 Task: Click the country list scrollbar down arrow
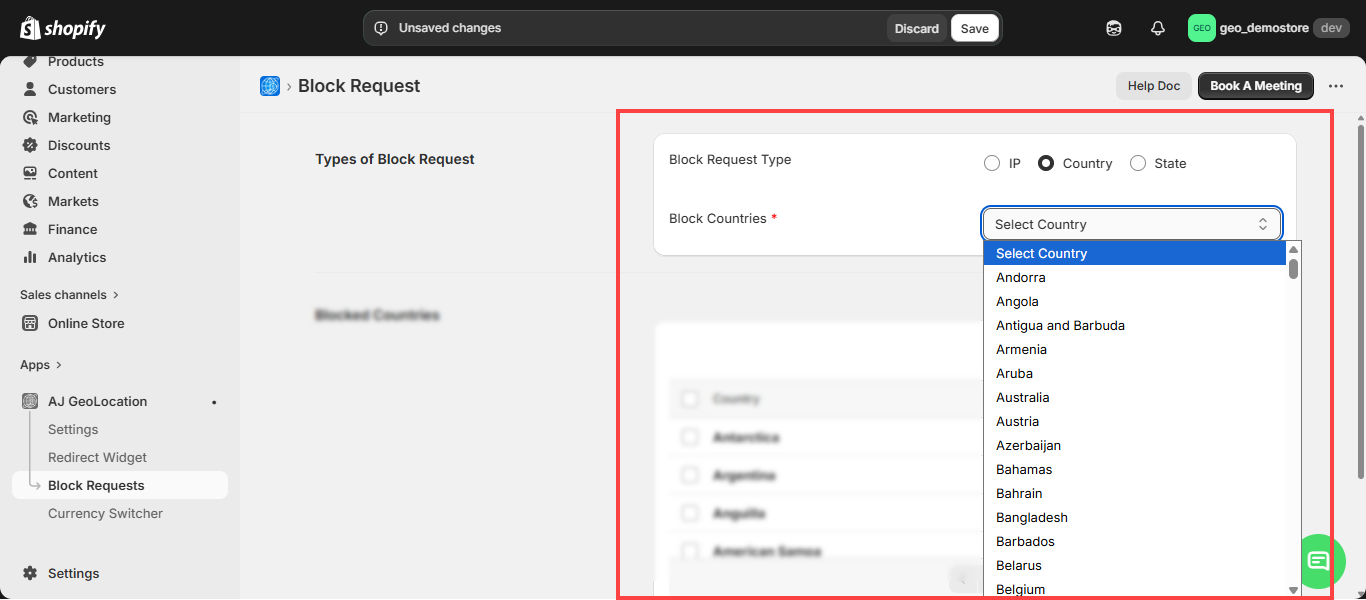(x=1293, y=590)
